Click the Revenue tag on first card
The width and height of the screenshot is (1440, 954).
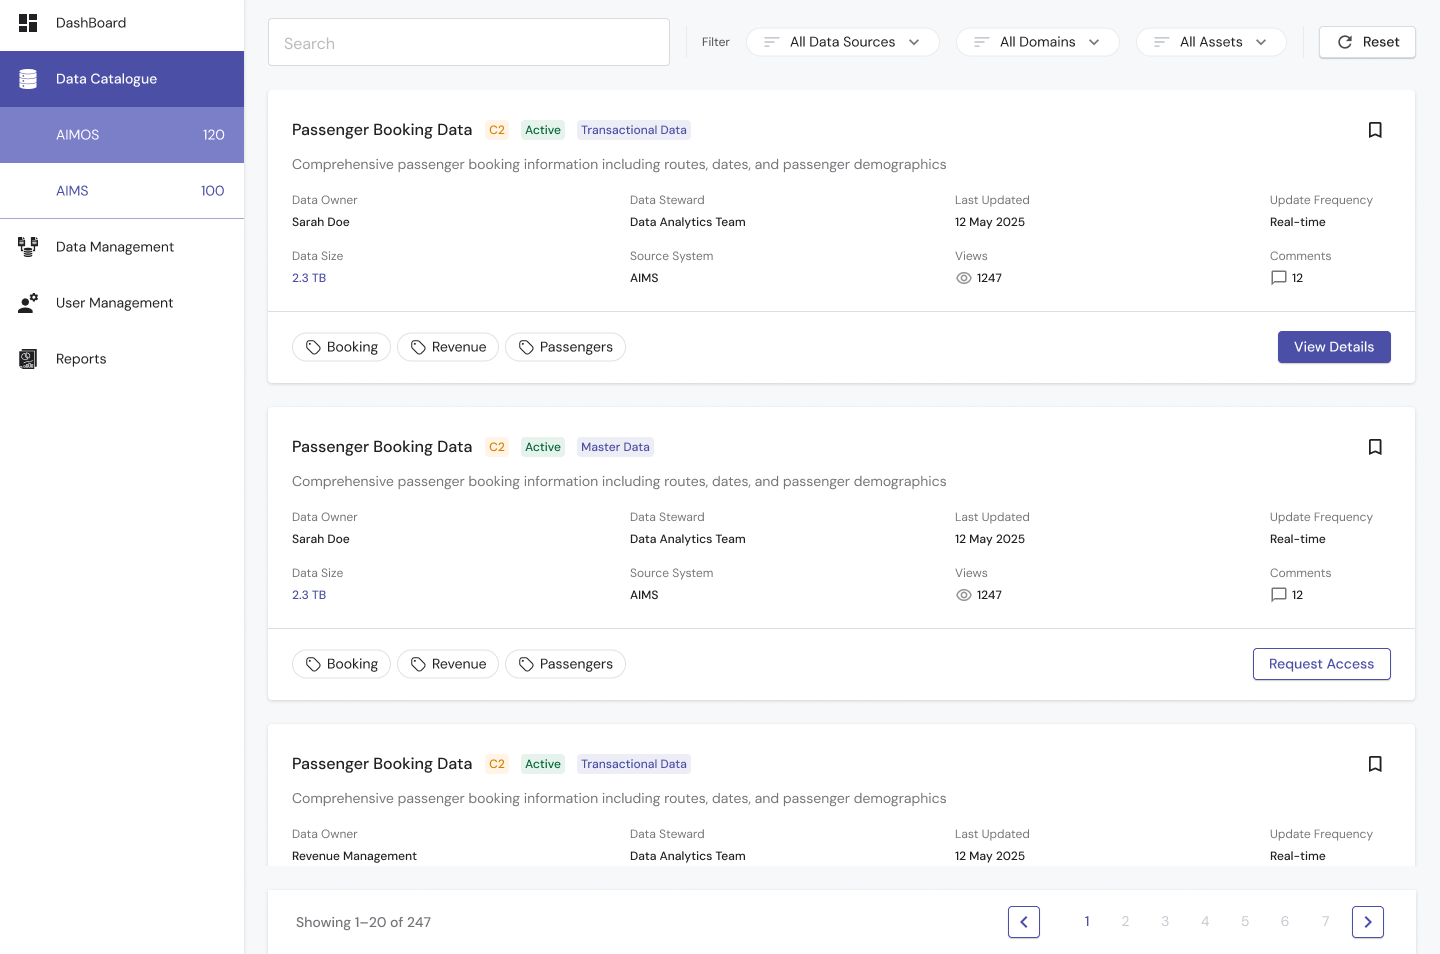point(448,347)
